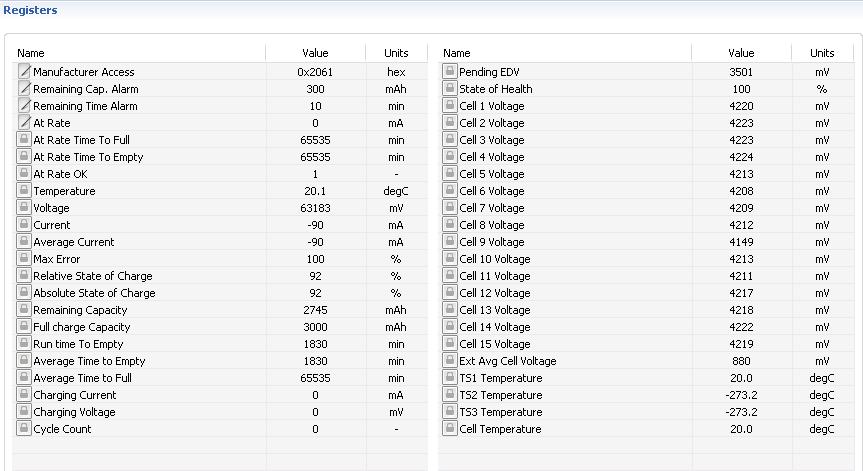Click the Value column header above 0x2061
This screenshot has width=863, height=471.
pos(315,53)
